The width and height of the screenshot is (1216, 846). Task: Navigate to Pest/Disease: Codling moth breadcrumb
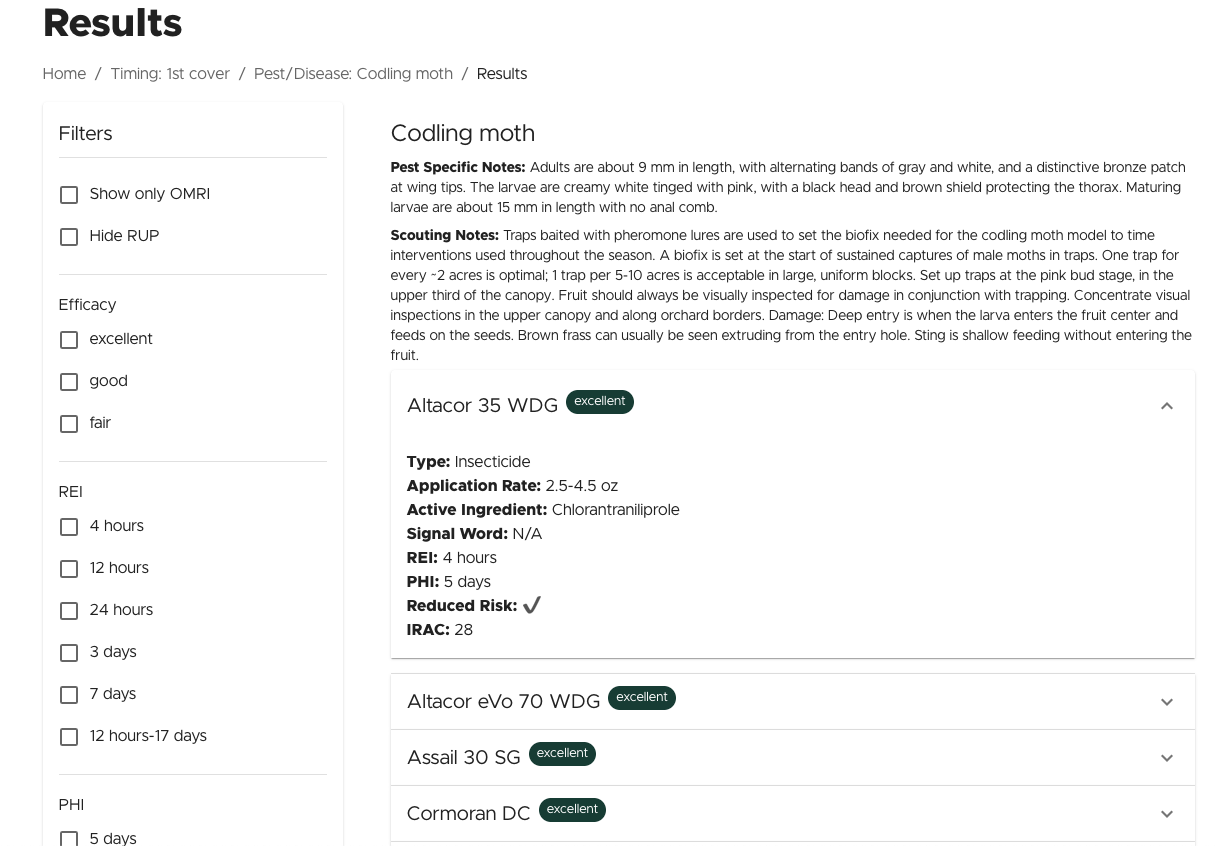coord(353,74)
